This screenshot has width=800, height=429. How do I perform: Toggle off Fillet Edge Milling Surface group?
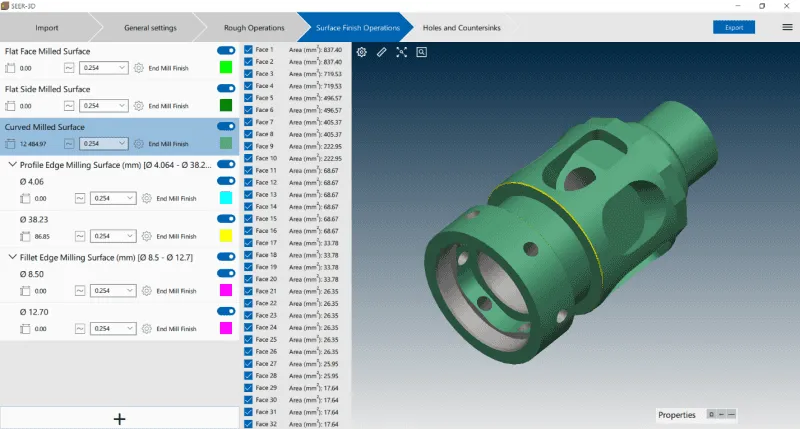tap(226, 257)
